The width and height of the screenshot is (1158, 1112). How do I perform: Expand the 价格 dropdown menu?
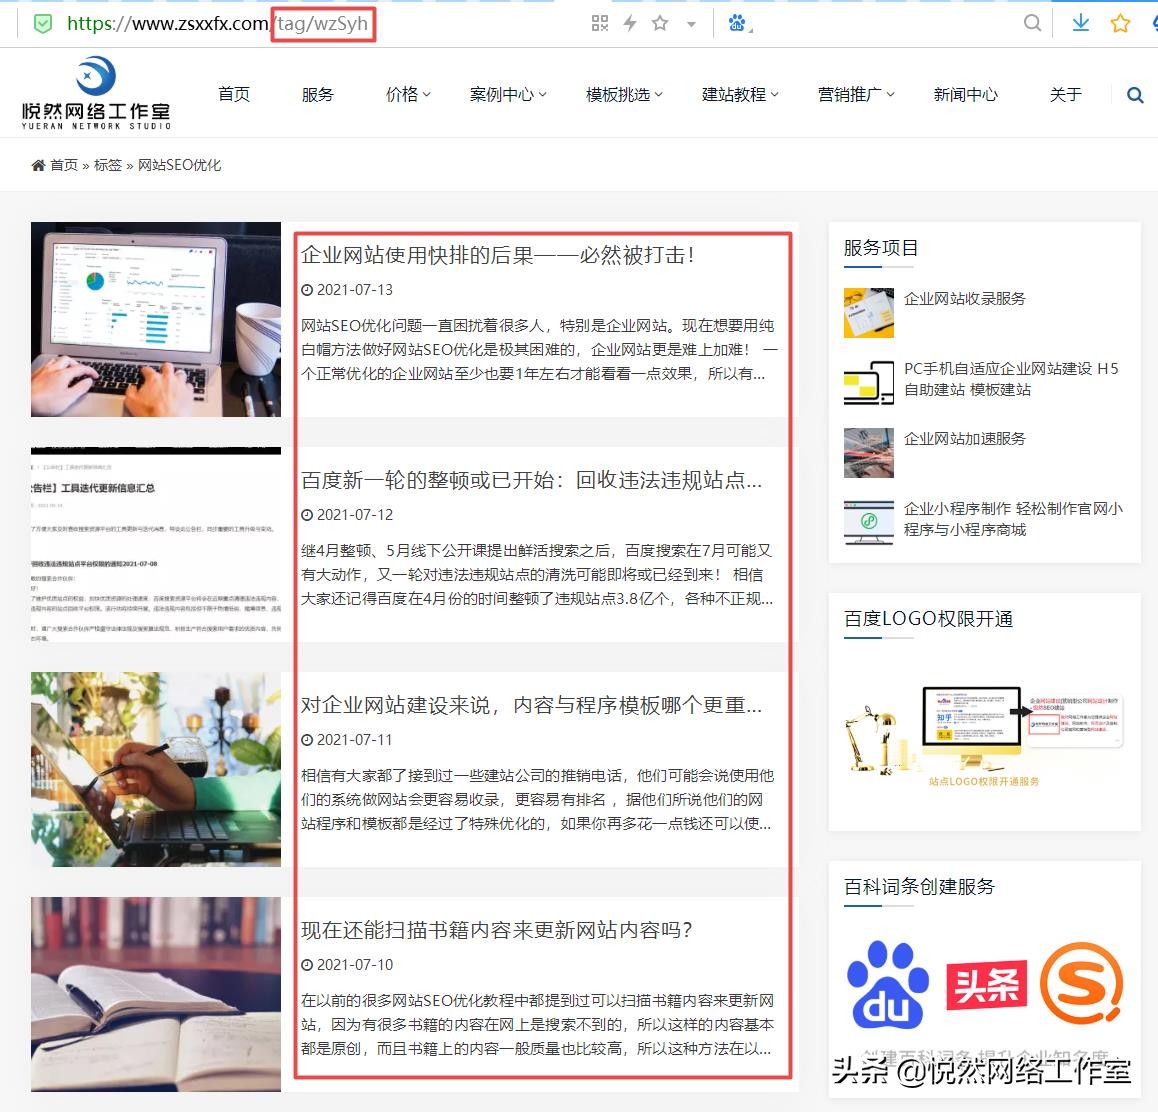(x=408, y=94)
